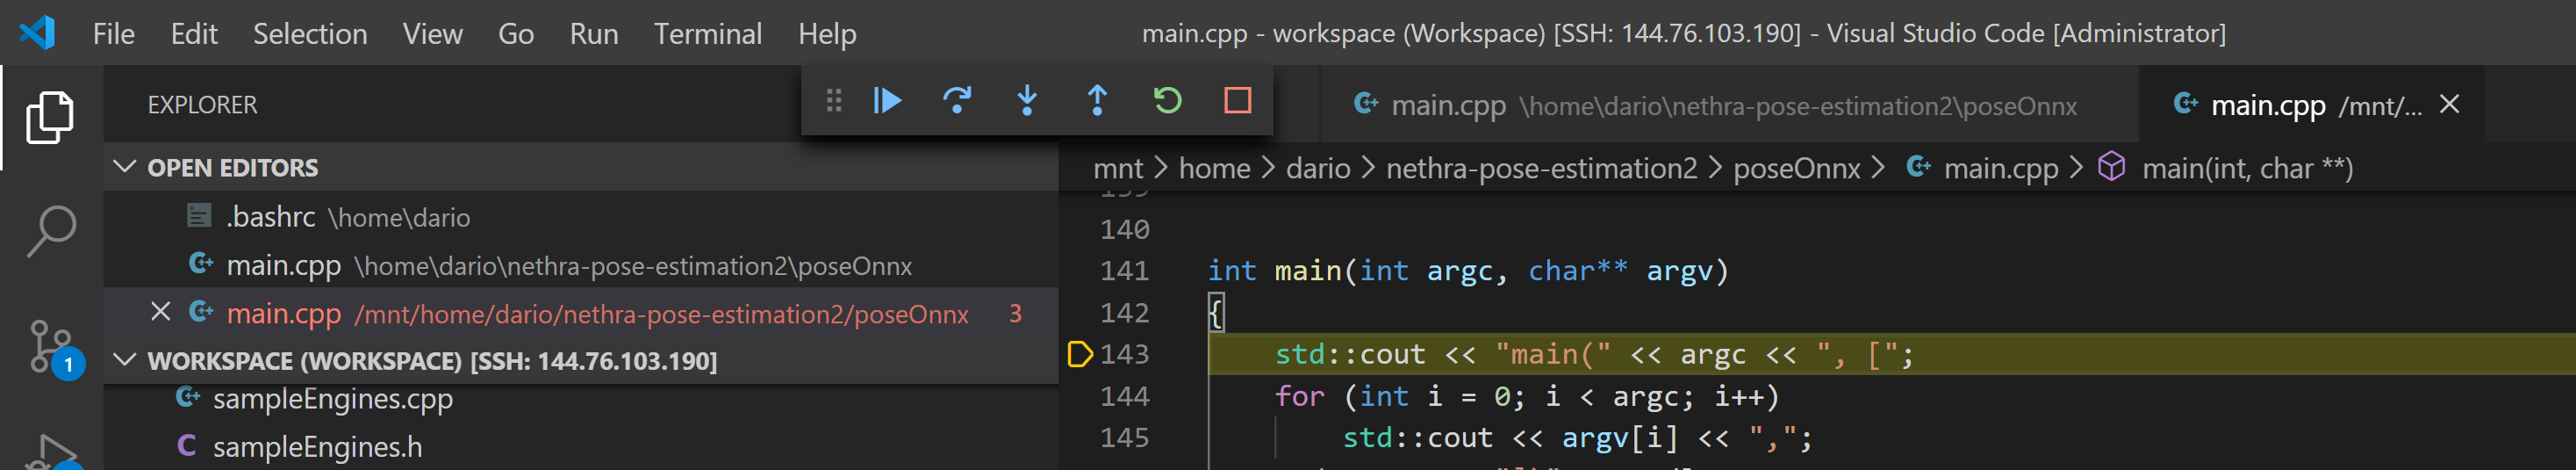
Task: Open the Go menu
Action: 516,34
